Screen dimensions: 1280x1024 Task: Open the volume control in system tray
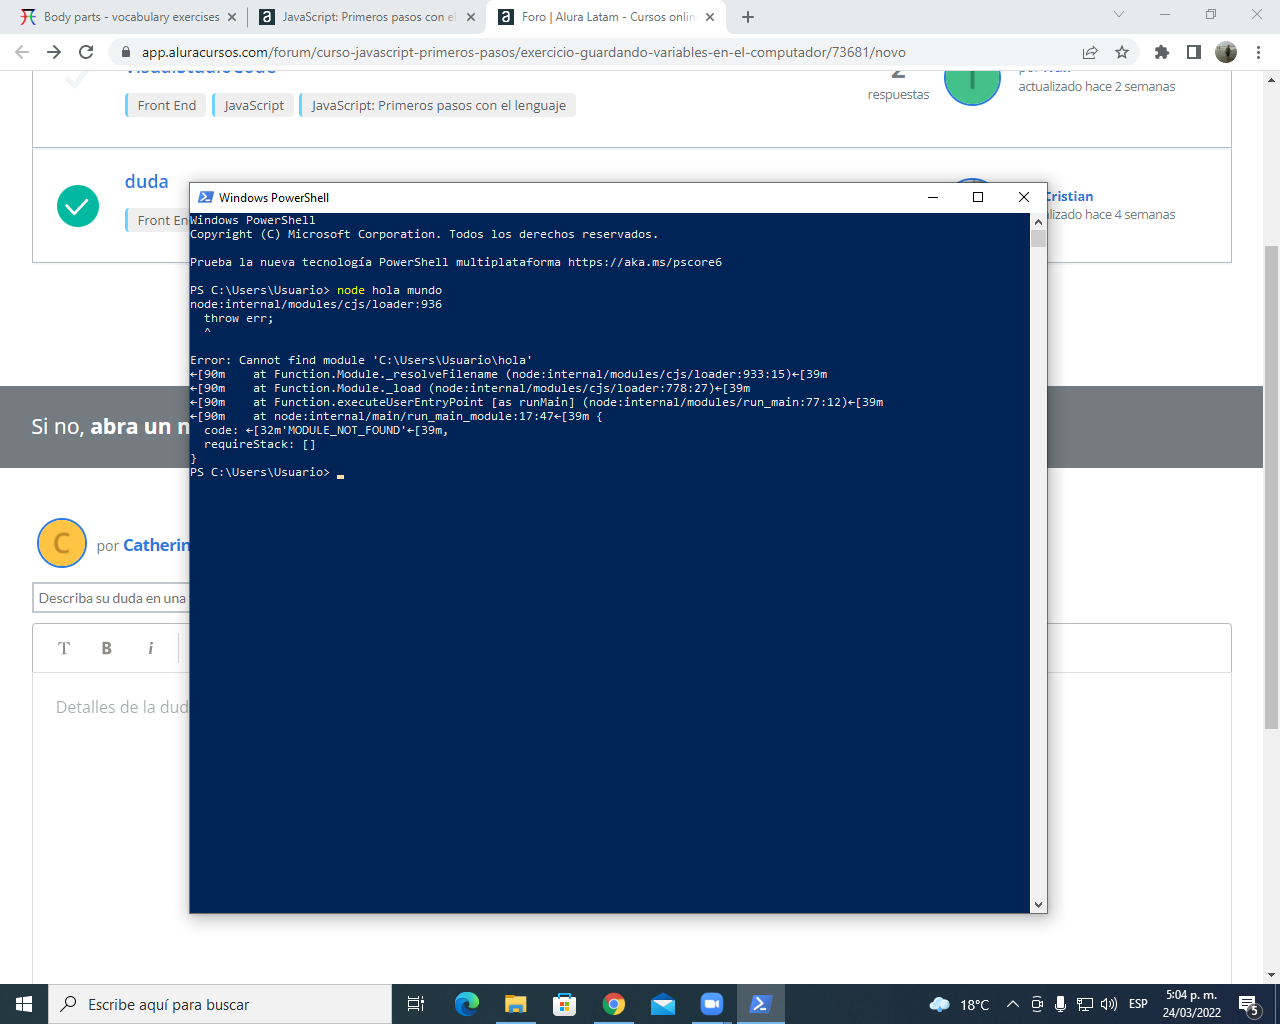click(1109, 1004)
